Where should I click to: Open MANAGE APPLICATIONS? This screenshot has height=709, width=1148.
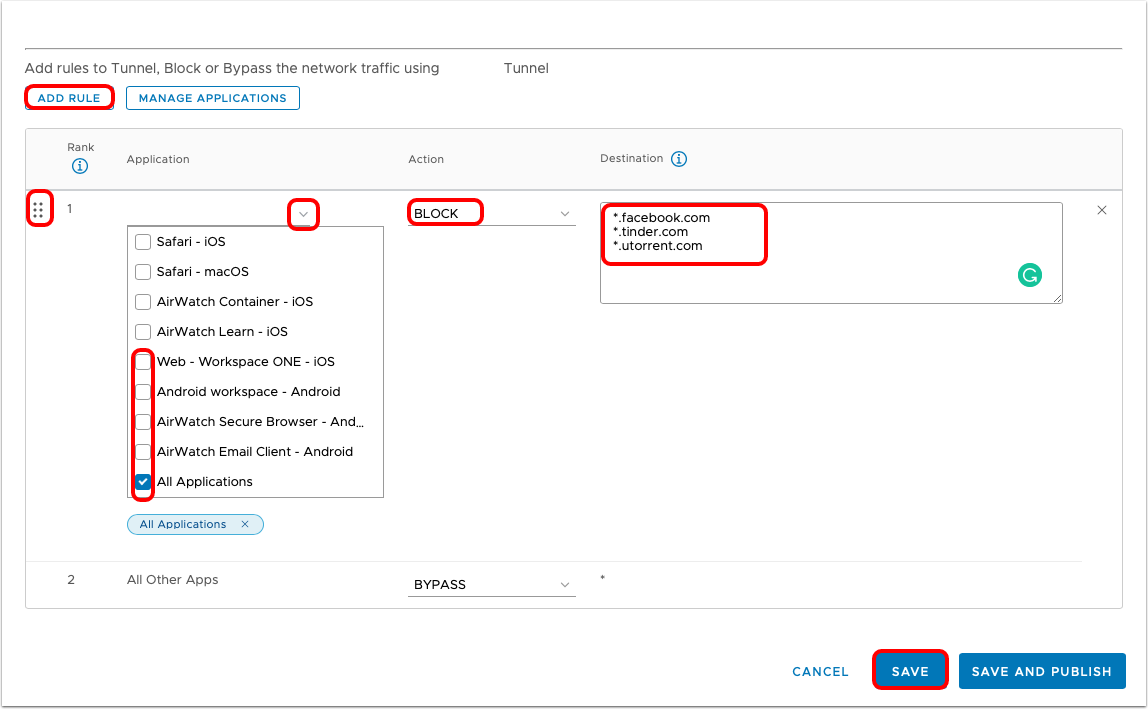[x=212, y=98]
